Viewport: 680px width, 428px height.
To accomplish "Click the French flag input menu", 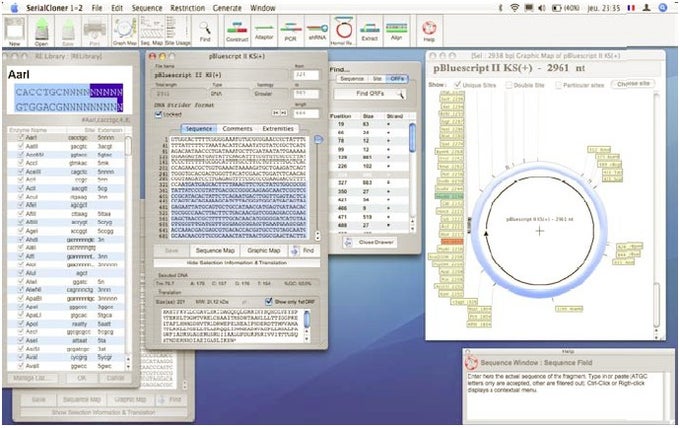I will pos(631,7).
